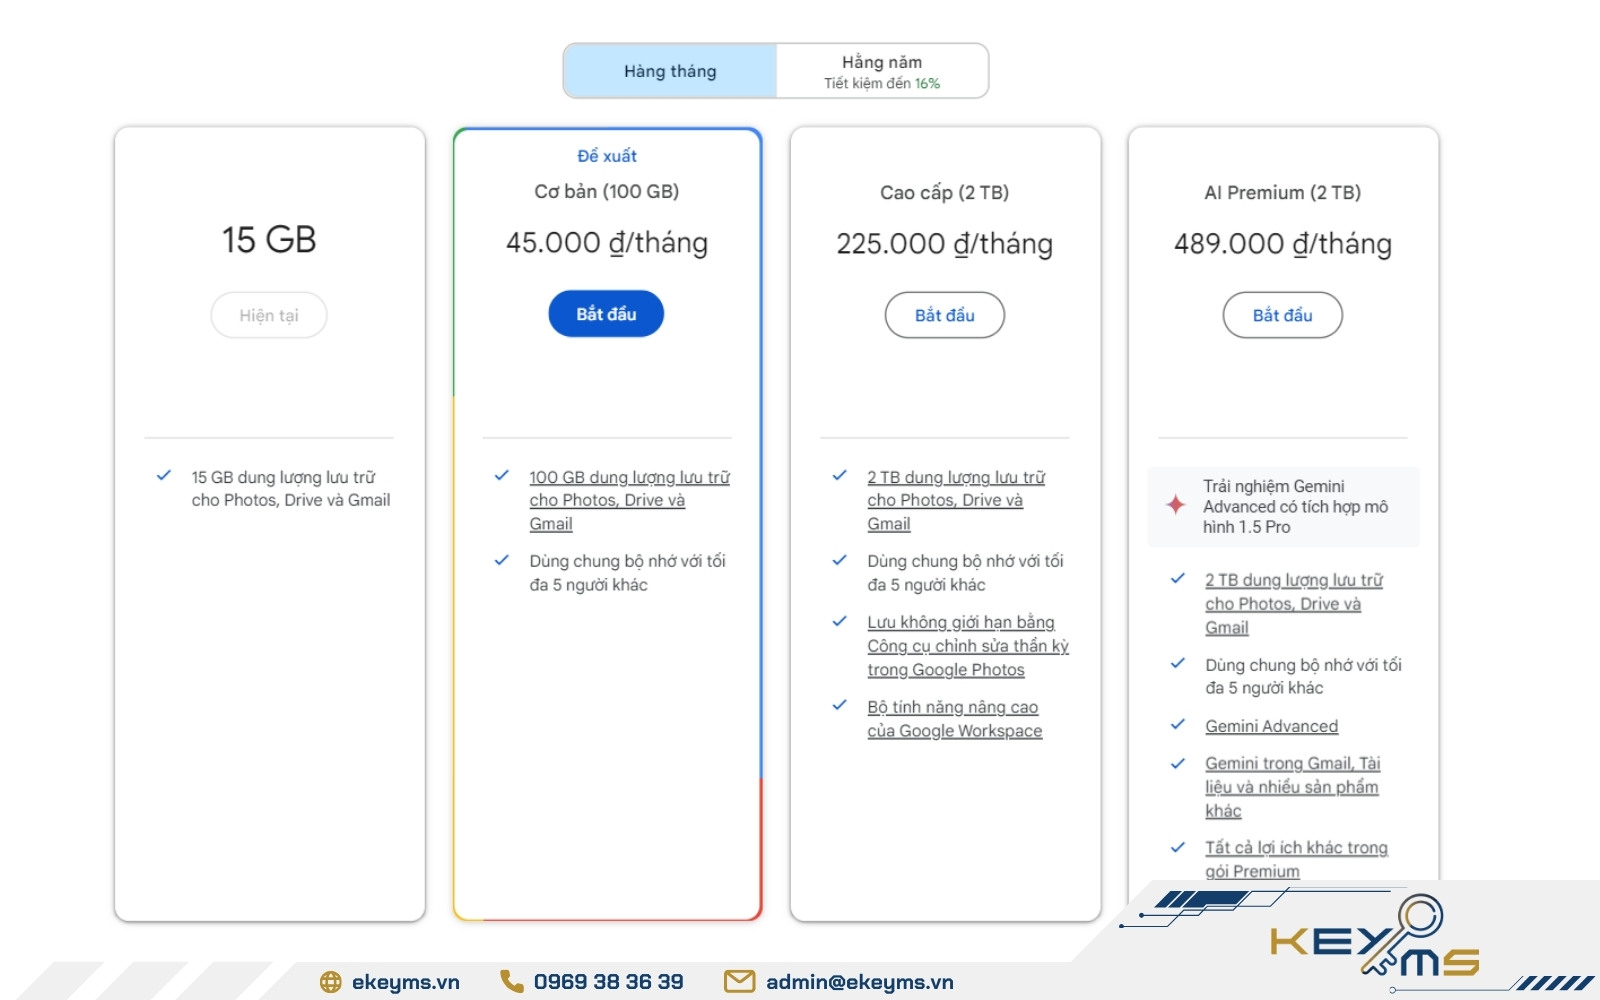Open the Bộ tính năng nâng cao Google Workspace link

(x=954, y=719)
